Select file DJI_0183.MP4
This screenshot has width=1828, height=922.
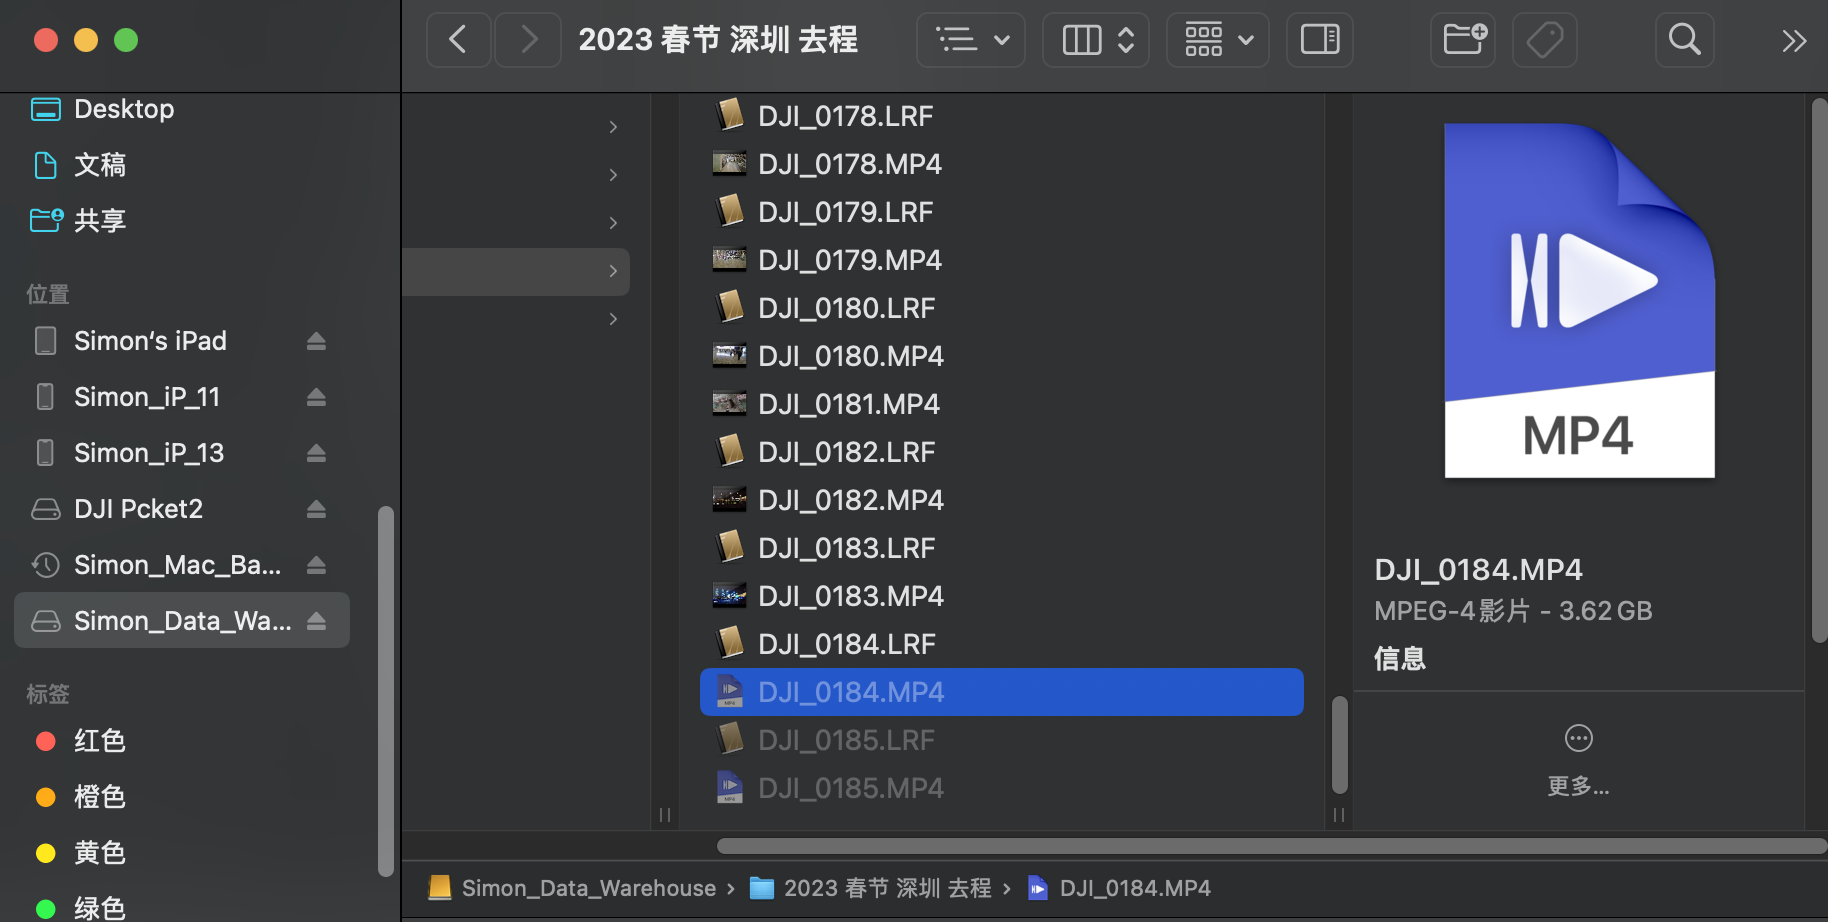tap(1002, 596)
